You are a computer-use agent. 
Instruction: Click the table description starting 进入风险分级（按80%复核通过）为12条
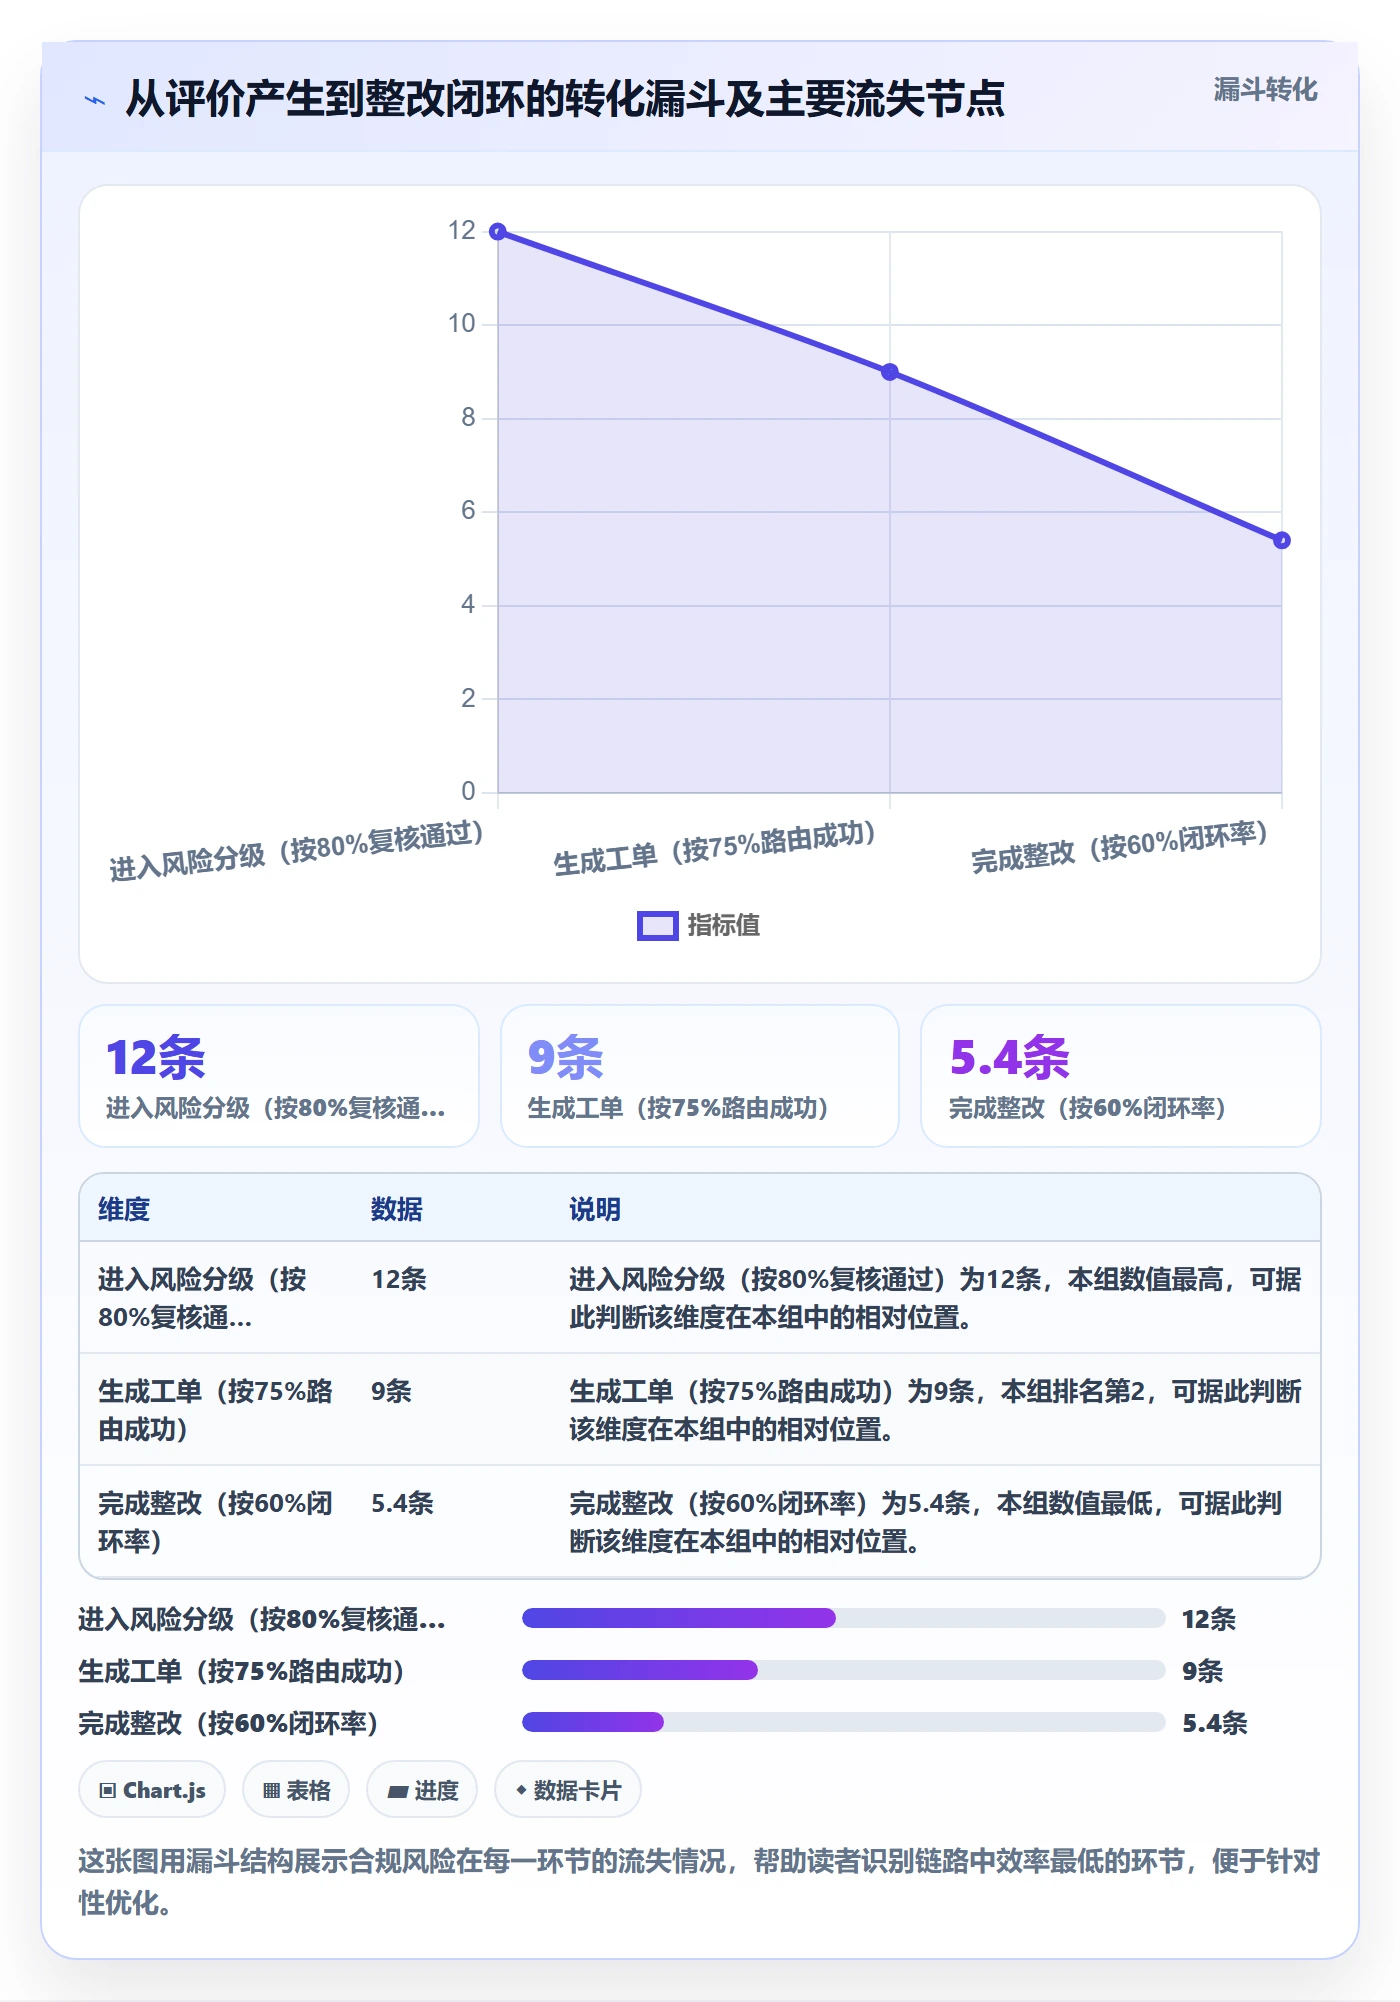coord(935,1298)
